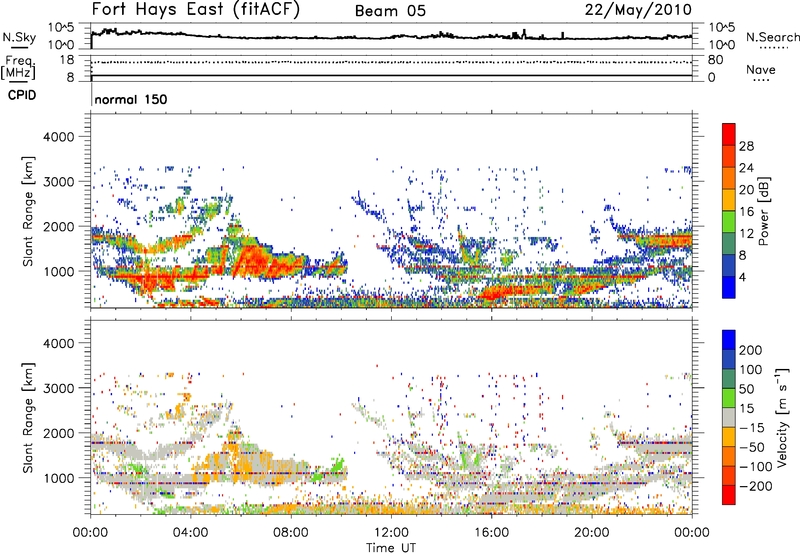The image size is (800, 554).
Task: Click the 'Freq. [MHz]' label
Action: coord(18,67)
